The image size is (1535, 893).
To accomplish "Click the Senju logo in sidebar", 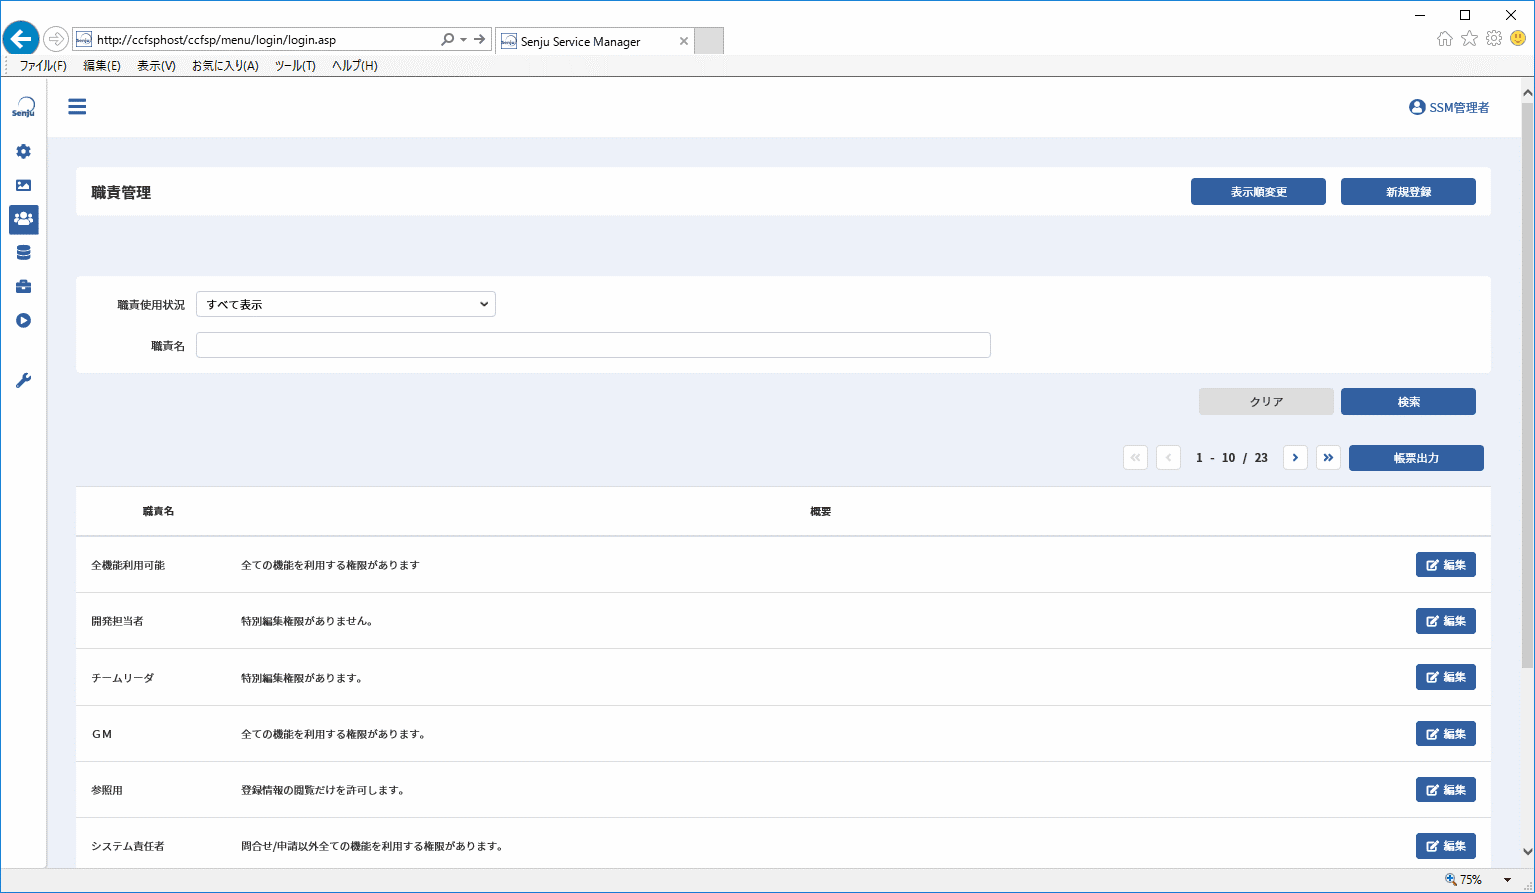I will click(x=23, y=108).
